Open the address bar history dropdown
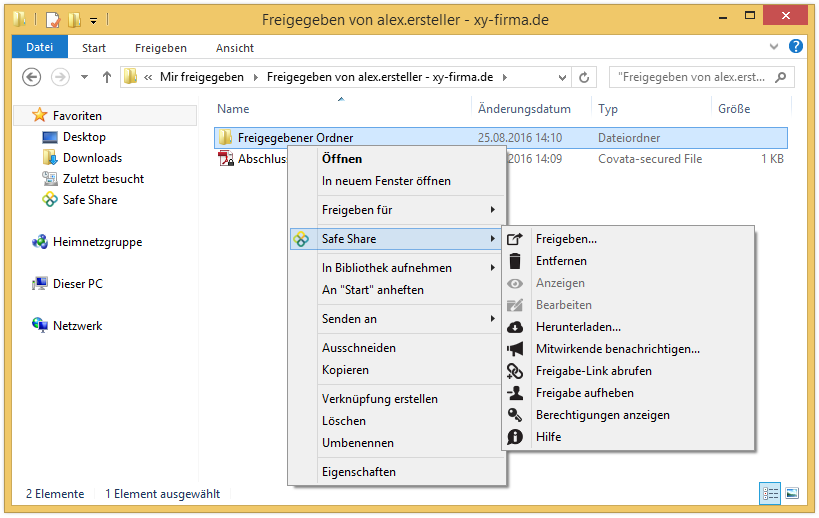 [563, 77]
